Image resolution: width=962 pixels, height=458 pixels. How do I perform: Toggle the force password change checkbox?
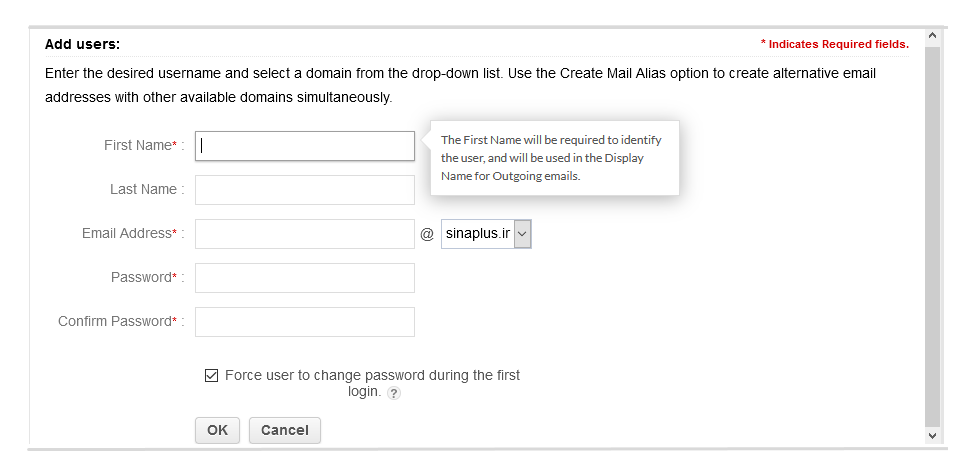tap(211, 376)
